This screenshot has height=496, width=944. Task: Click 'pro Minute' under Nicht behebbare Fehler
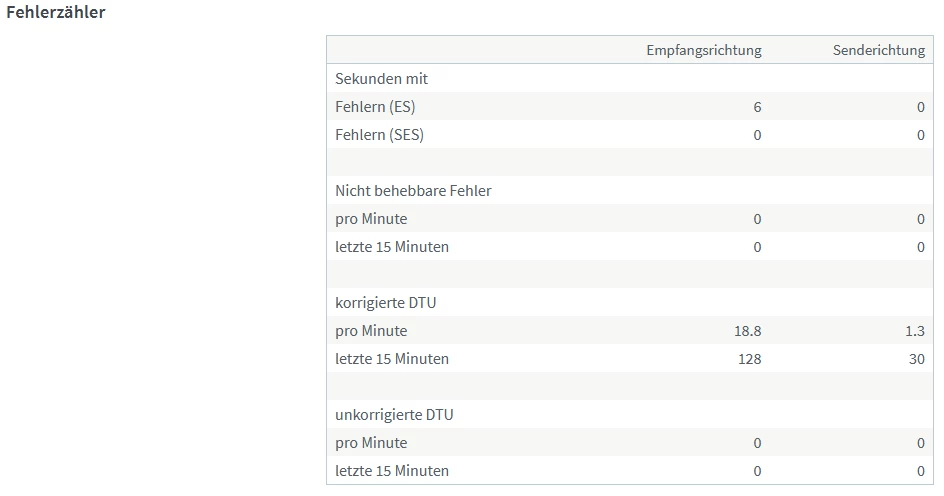(x=371, y=219)
